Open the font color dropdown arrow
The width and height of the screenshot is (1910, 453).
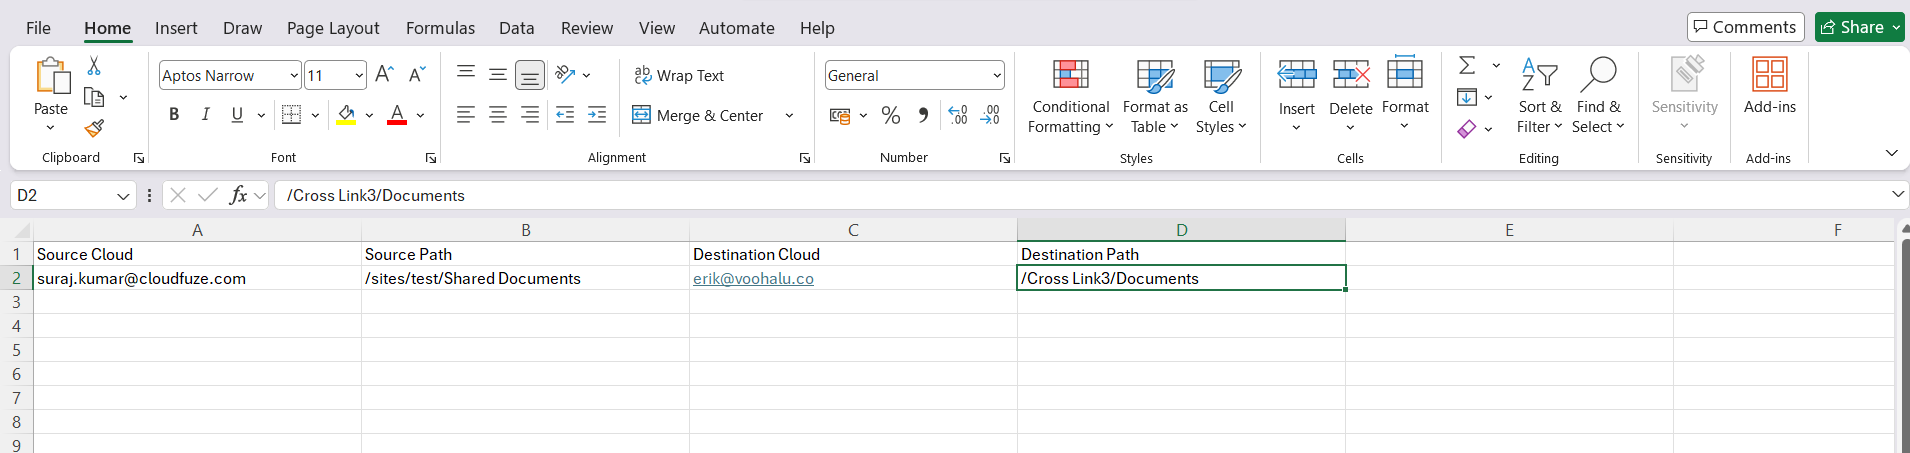[x=420, y=116]
